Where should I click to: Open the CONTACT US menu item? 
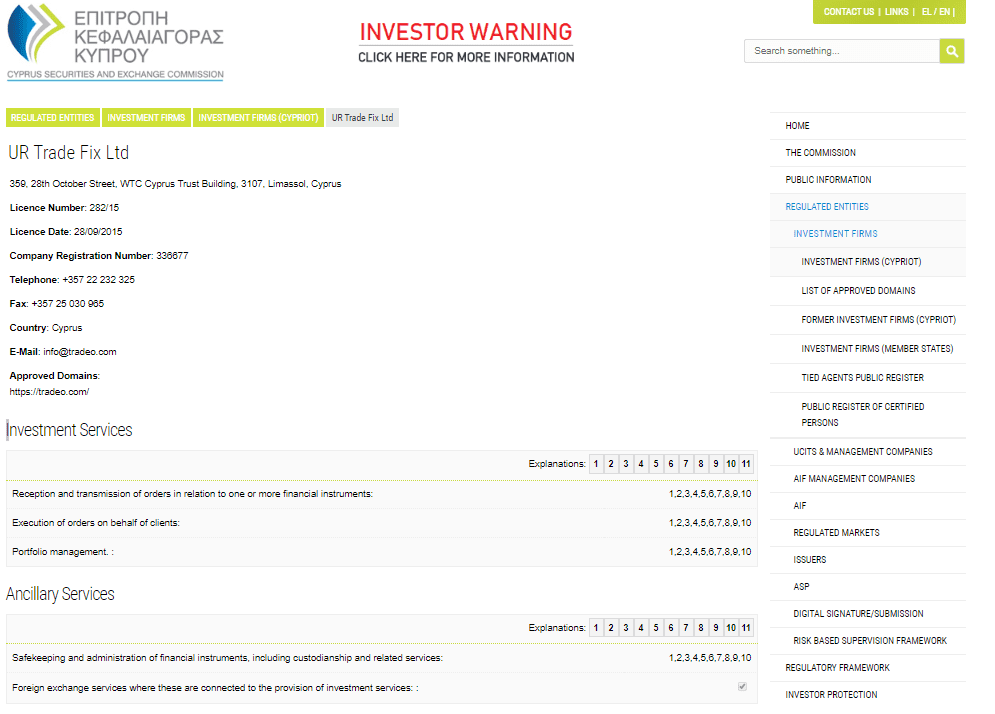tap(848, 12)
